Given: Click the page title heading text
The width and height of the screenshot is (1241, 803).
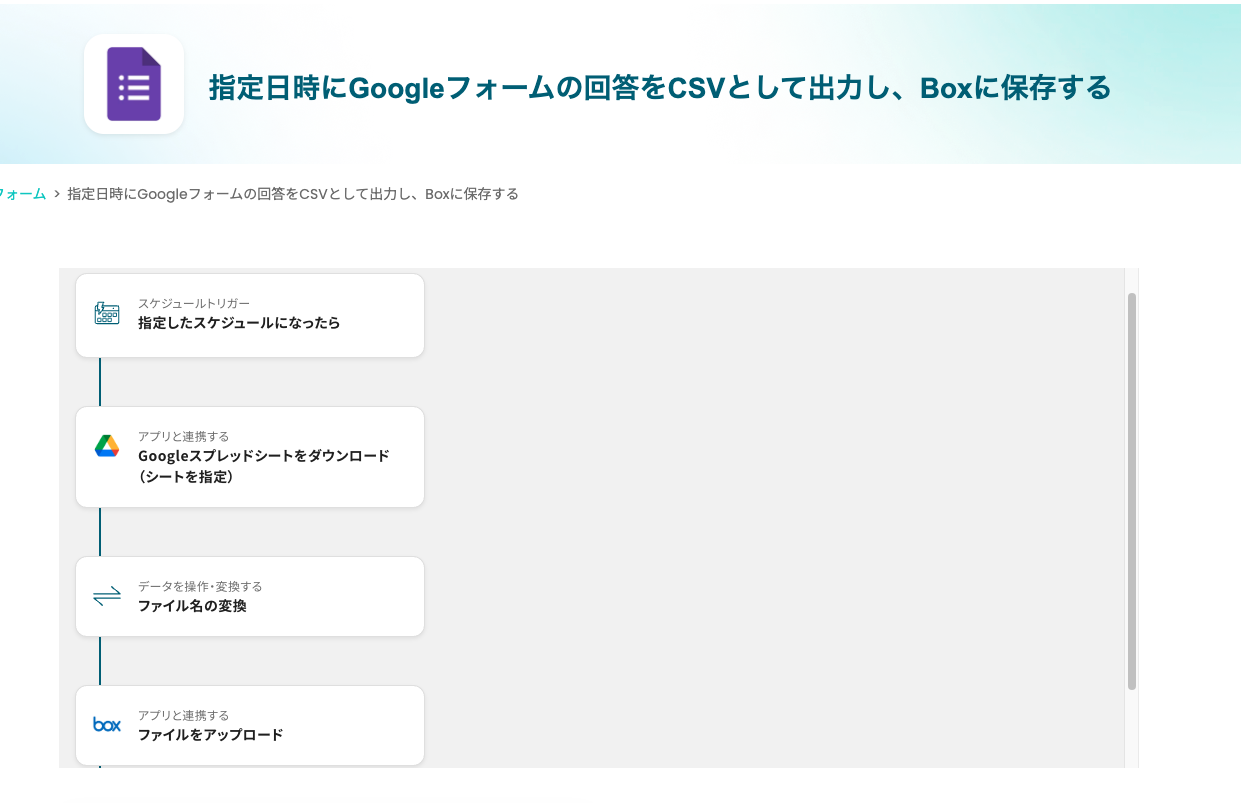Looking at the screenshot, I should 660,88.
